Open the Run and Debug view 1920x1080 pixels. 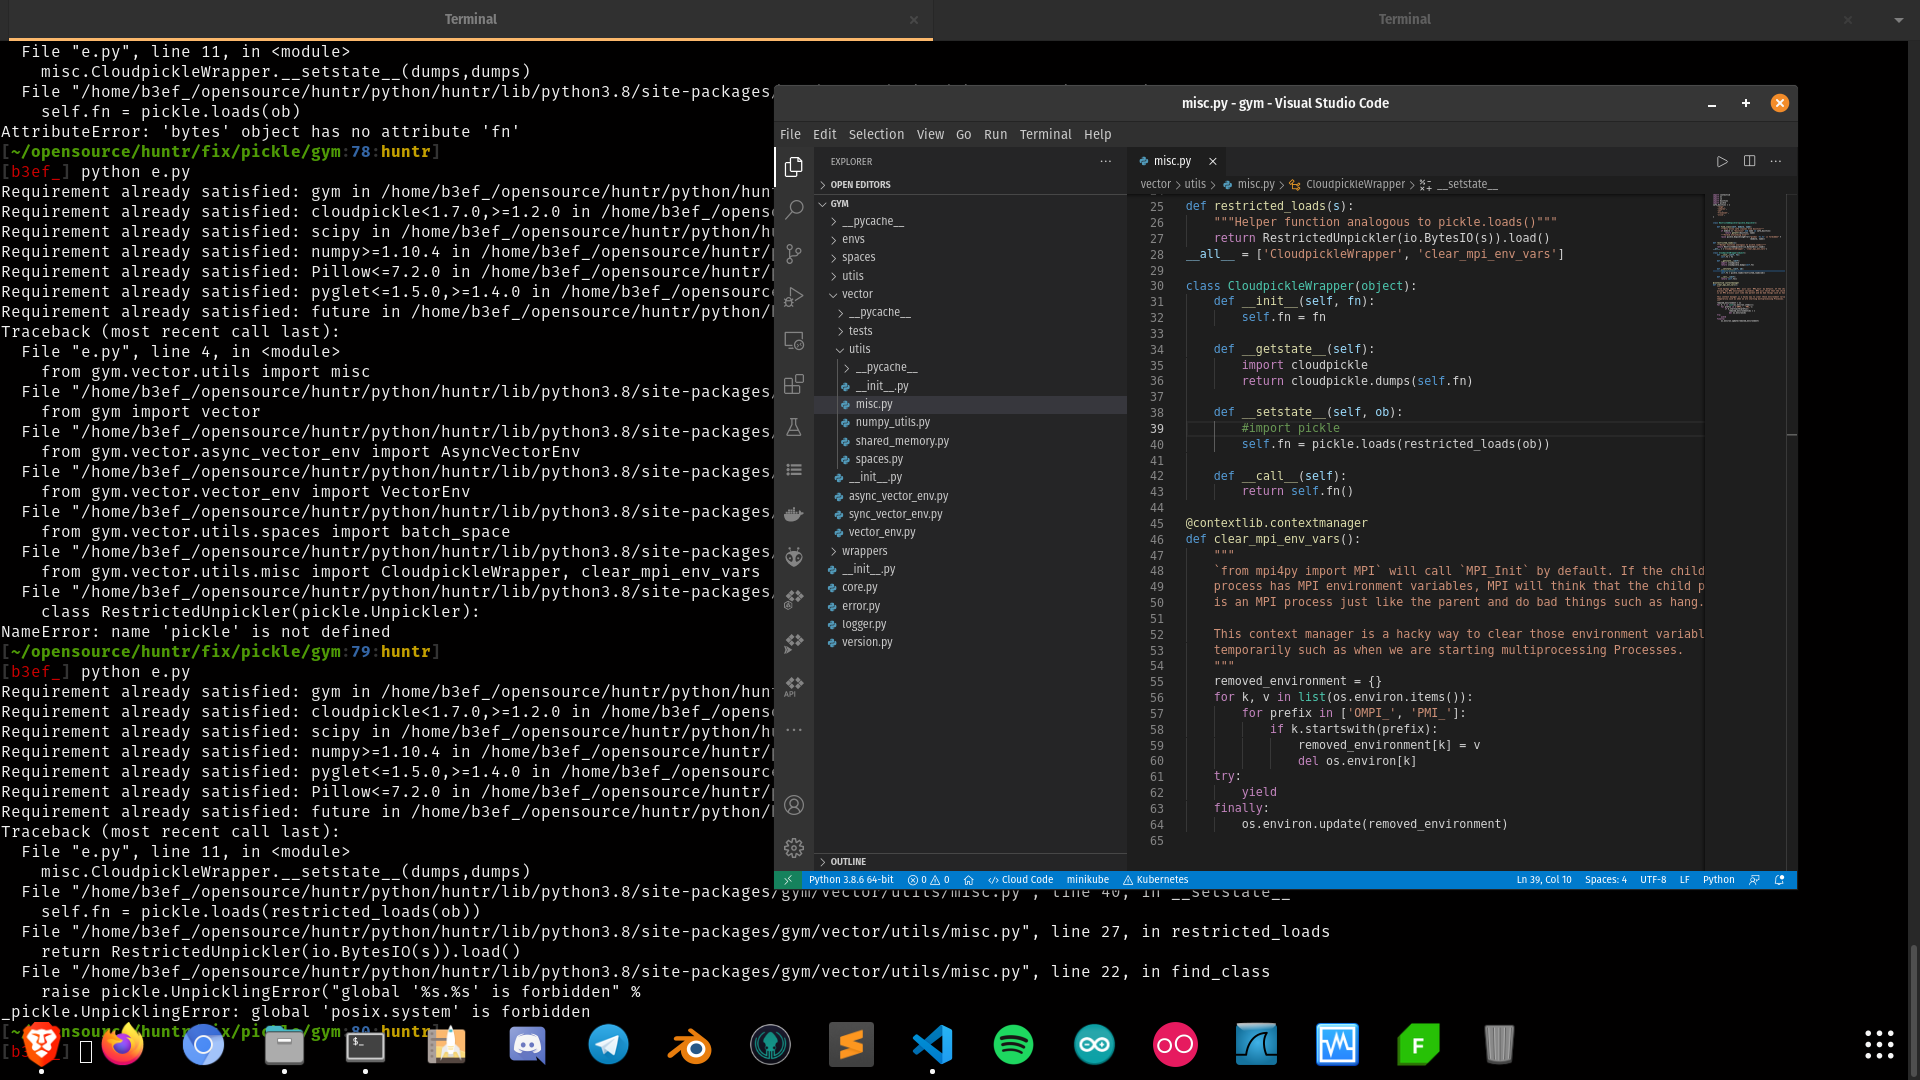[793, 297]
